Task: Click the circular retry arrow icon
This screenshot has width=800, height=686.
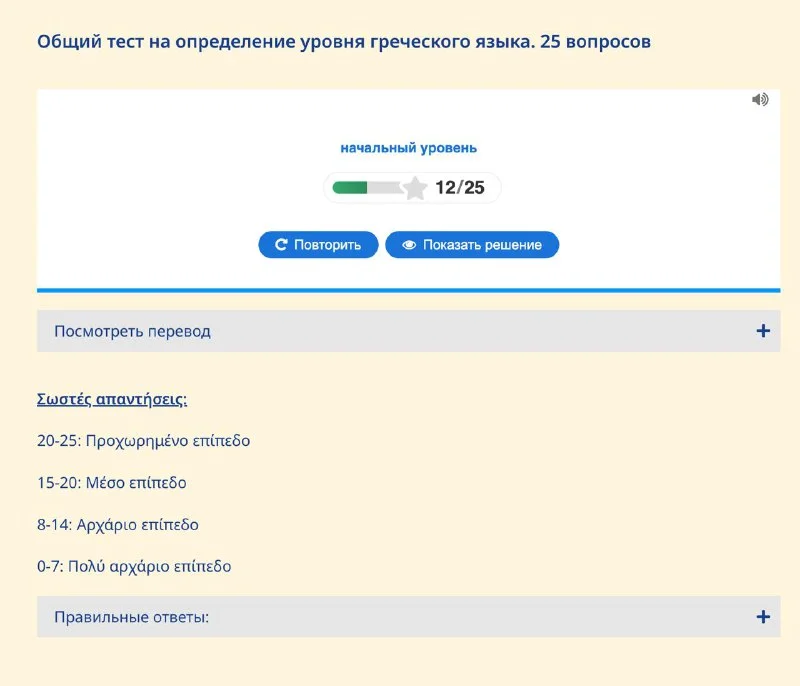Action: [281, 245]
